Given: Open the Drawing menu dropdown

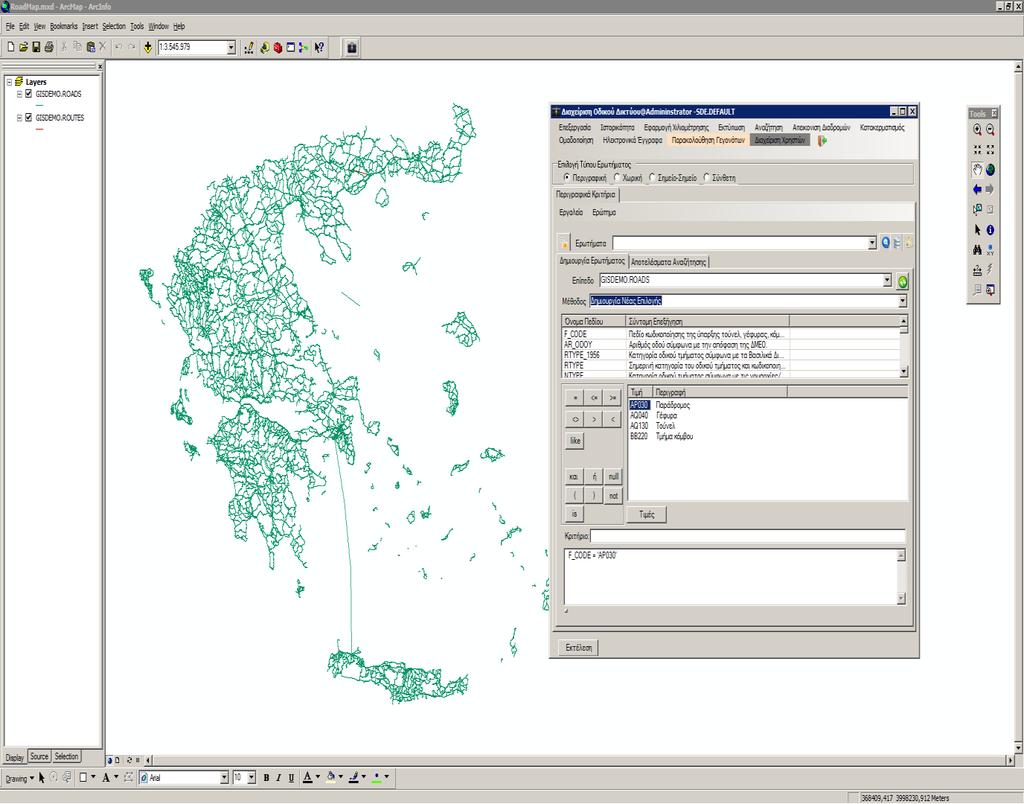Looking at the screenshot, I should coord(20,779).
